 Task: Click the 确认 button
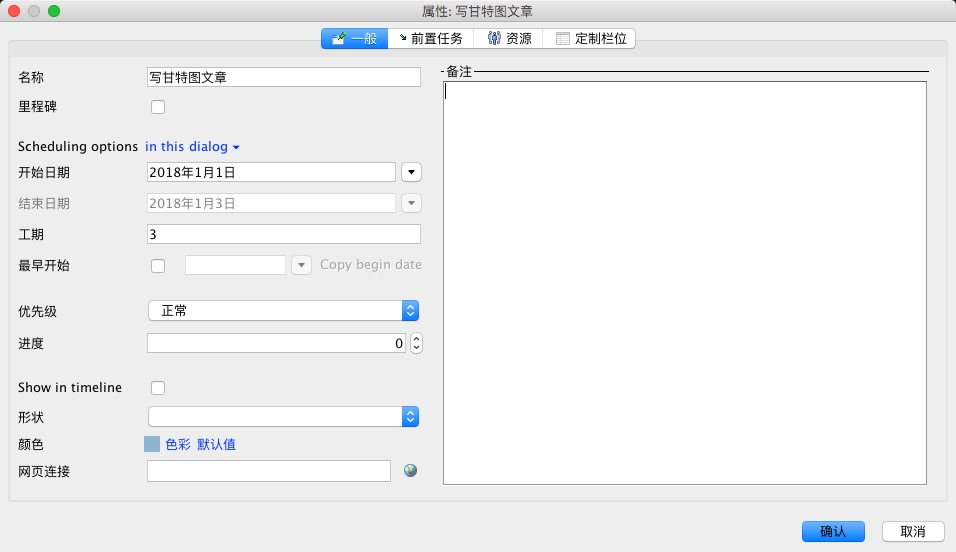[x=833, y=531]
